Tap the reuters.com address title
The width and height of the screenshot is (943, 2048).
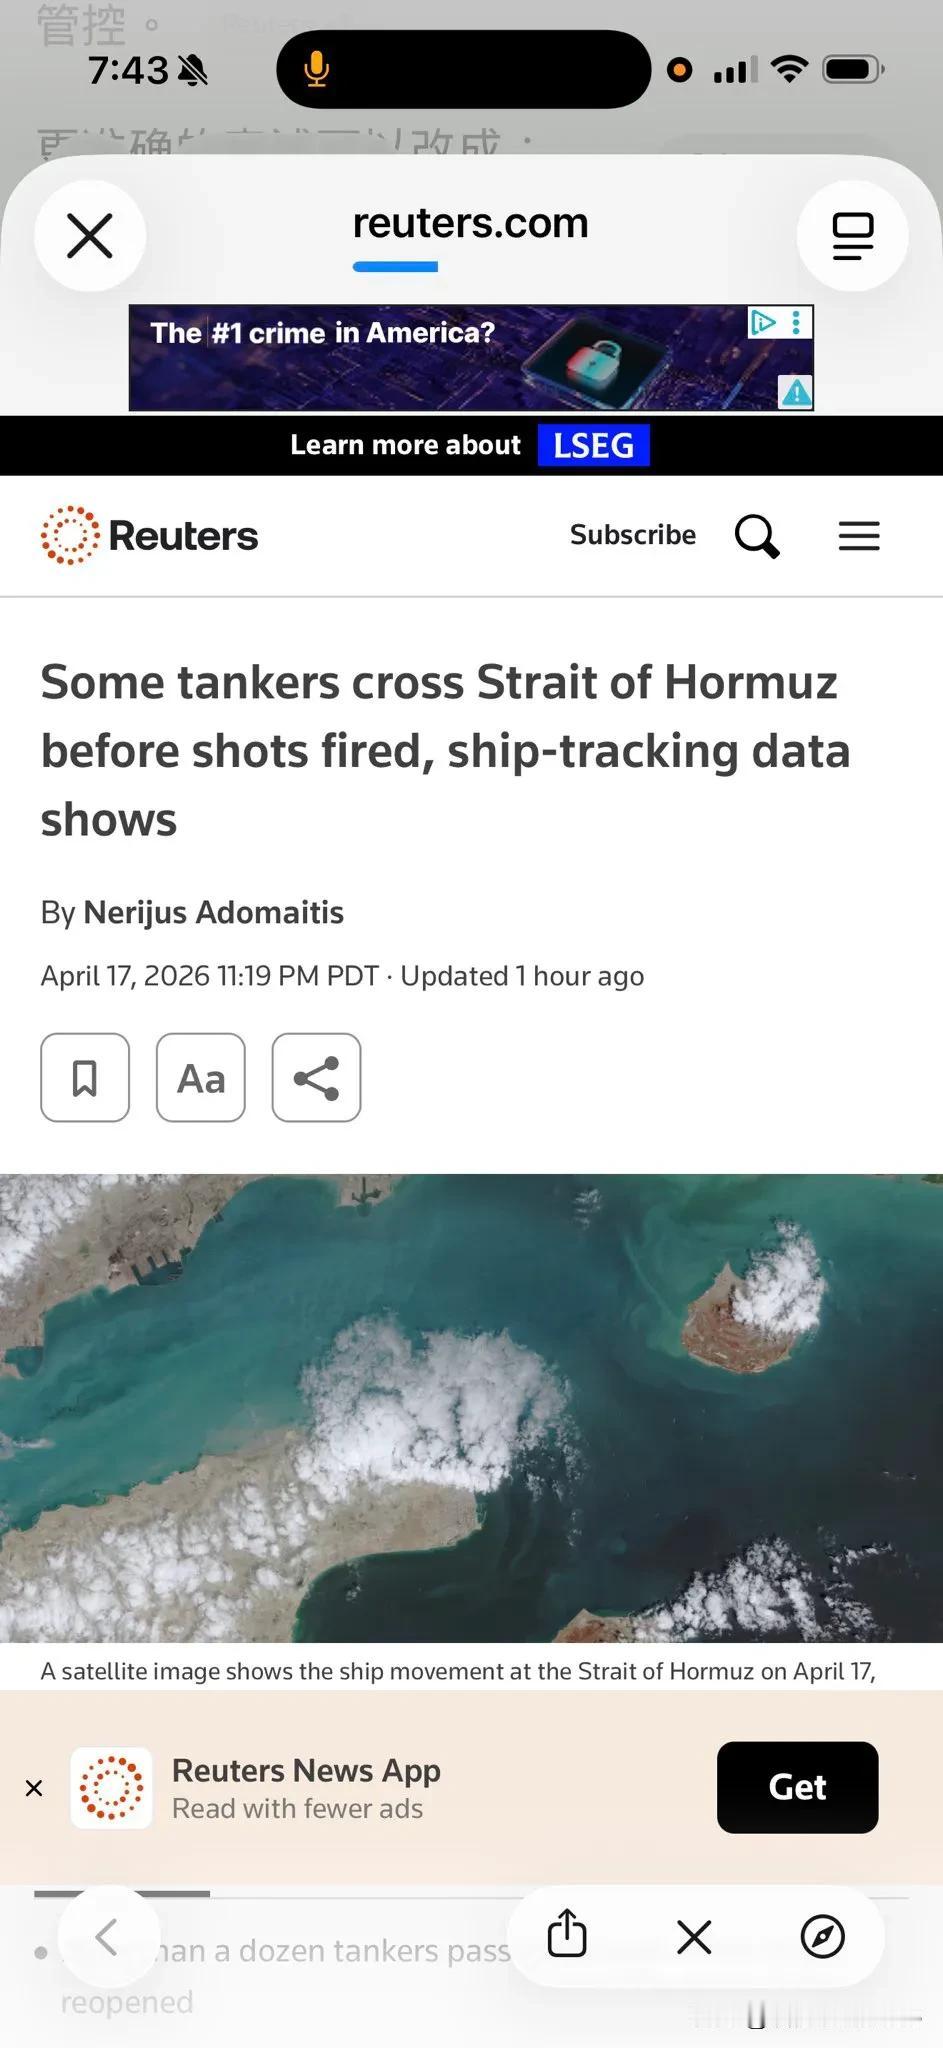click(x=471, y=224)
